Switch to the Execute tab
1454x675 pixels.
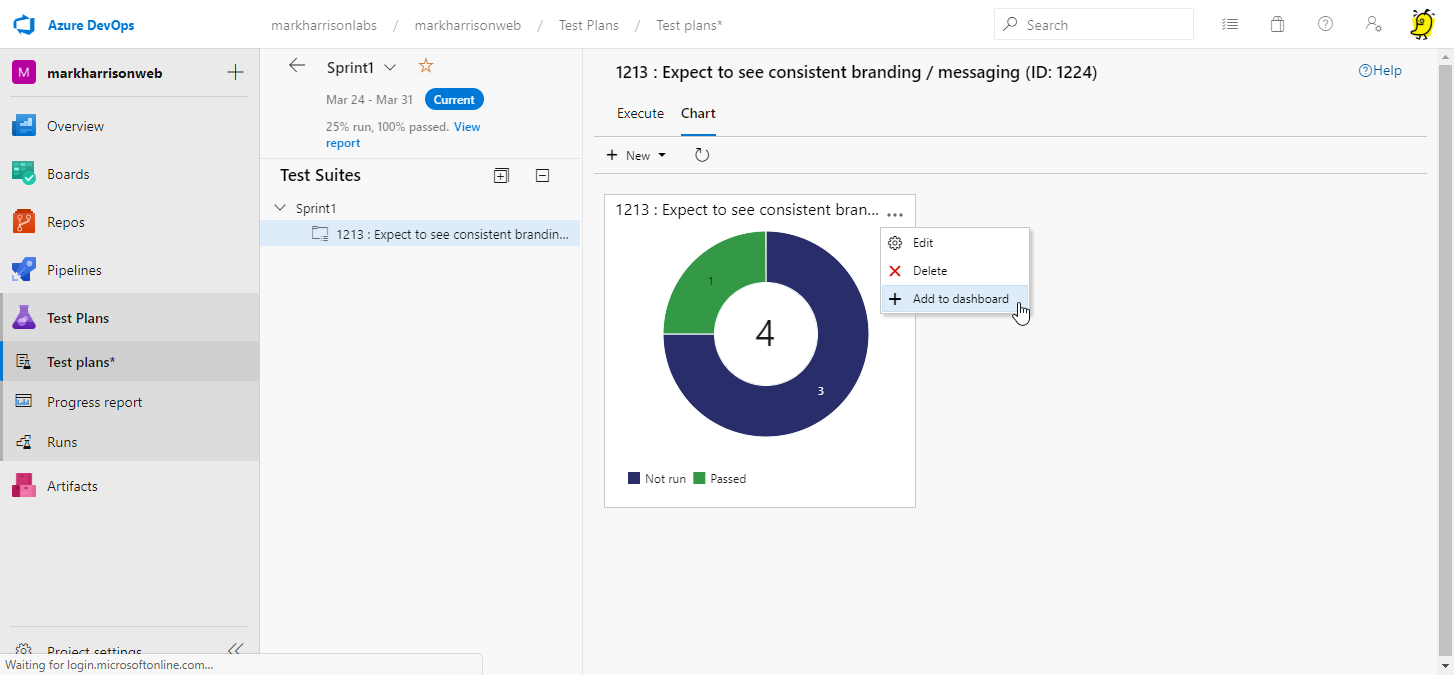tap(640, 114)
